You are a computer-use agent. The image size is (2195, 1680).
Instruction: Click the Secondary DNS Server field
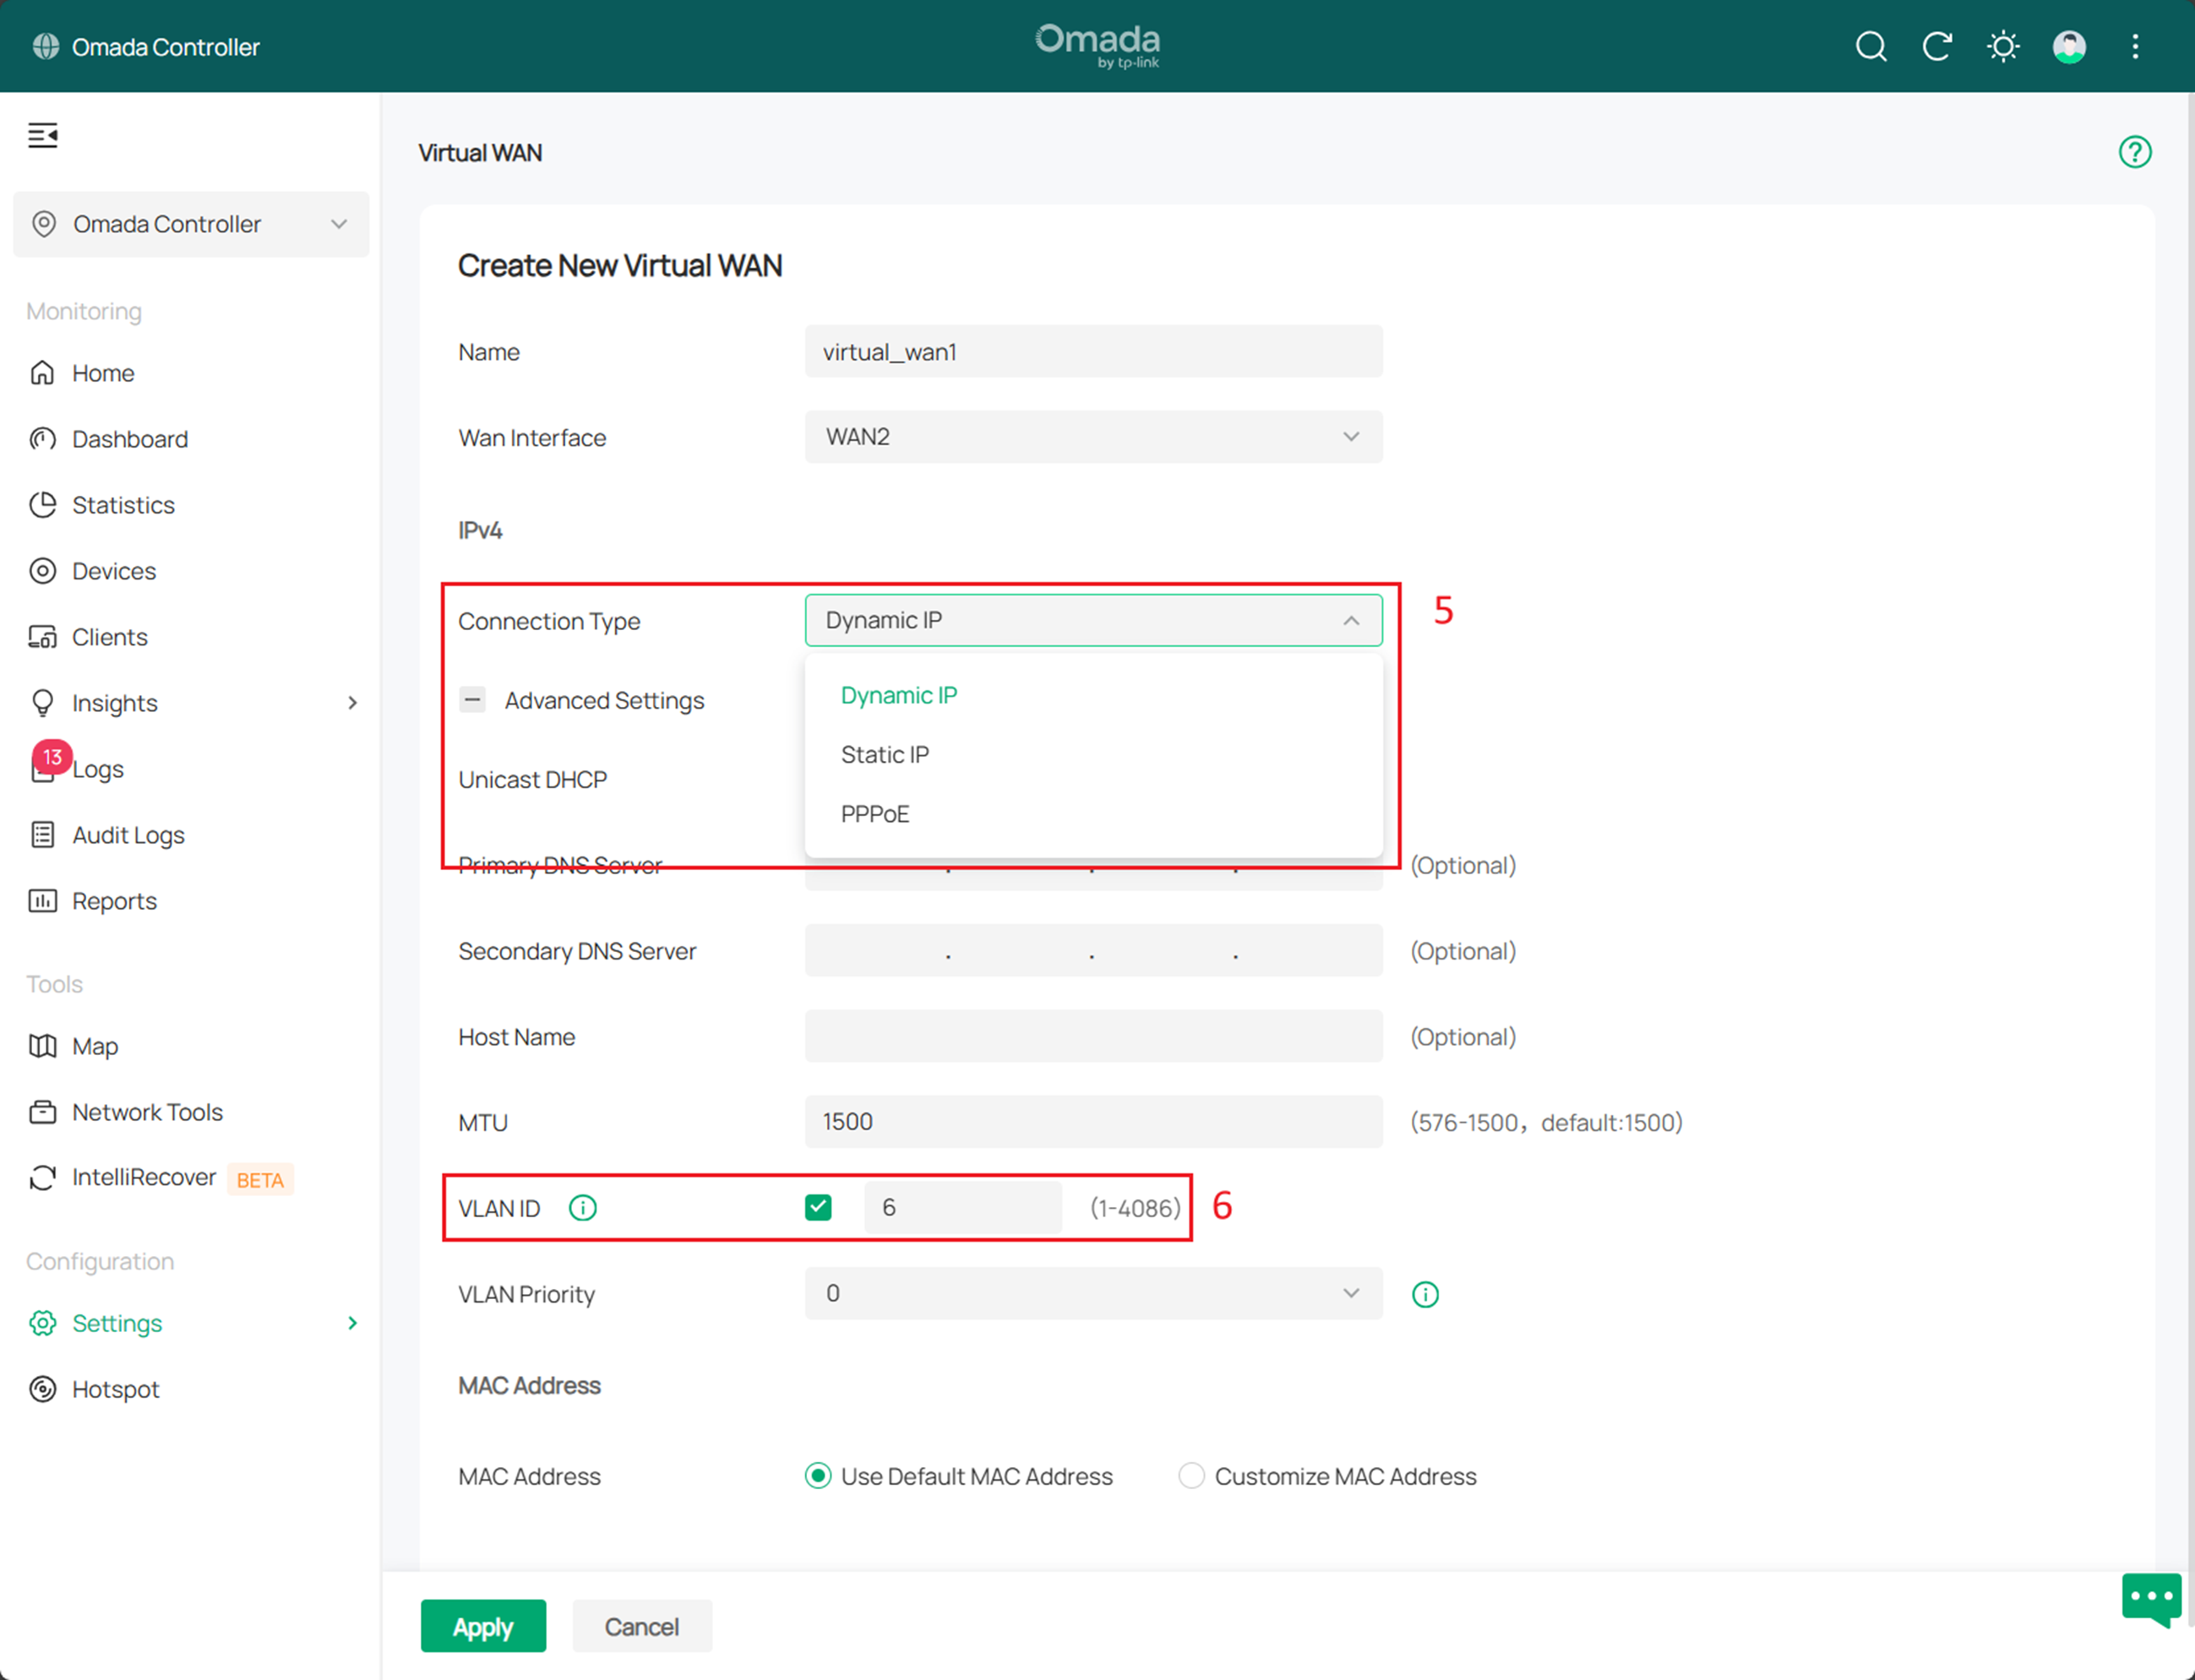point(1093,950)
